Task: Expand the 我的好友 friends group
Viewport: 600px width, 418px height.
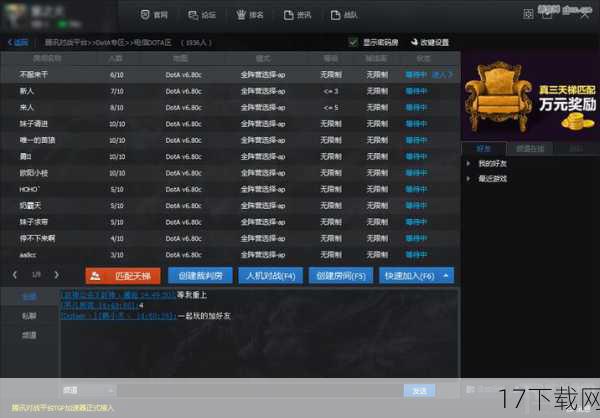Action: 468,164
